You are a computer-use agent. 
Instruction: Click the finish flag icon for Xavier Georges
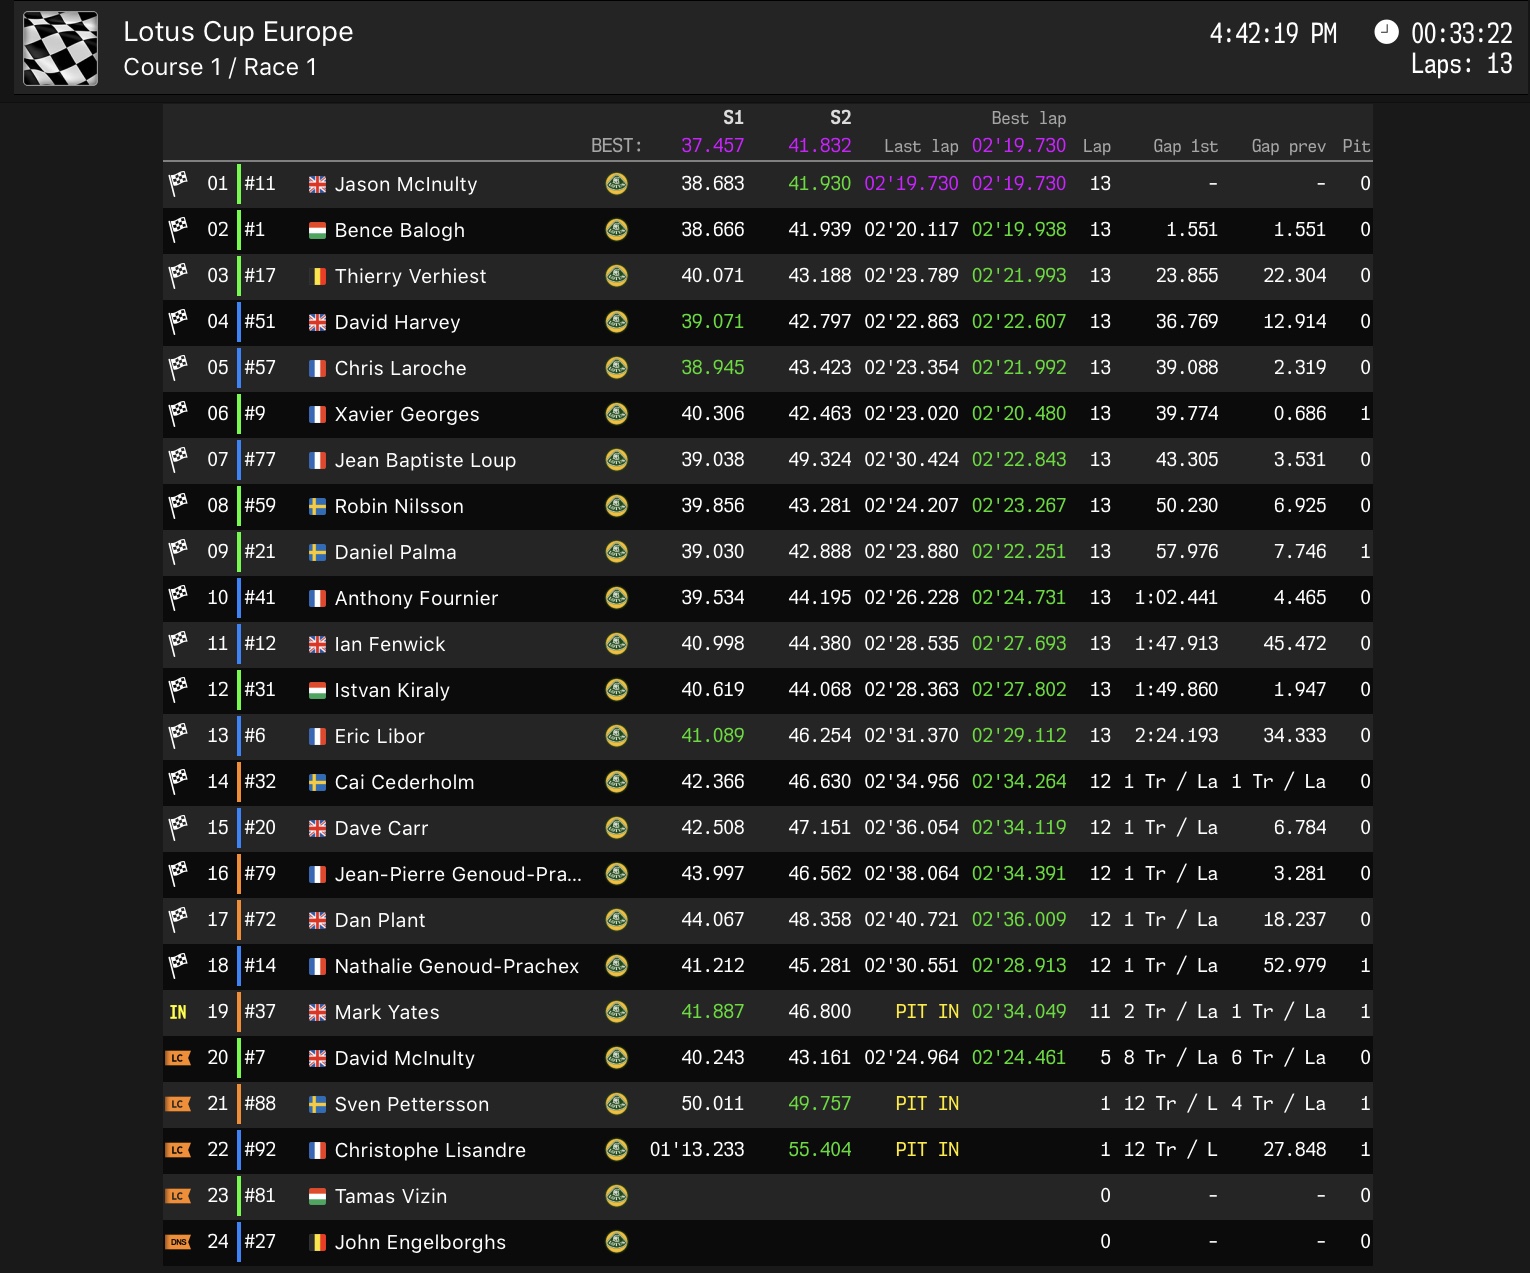[178, 413]
